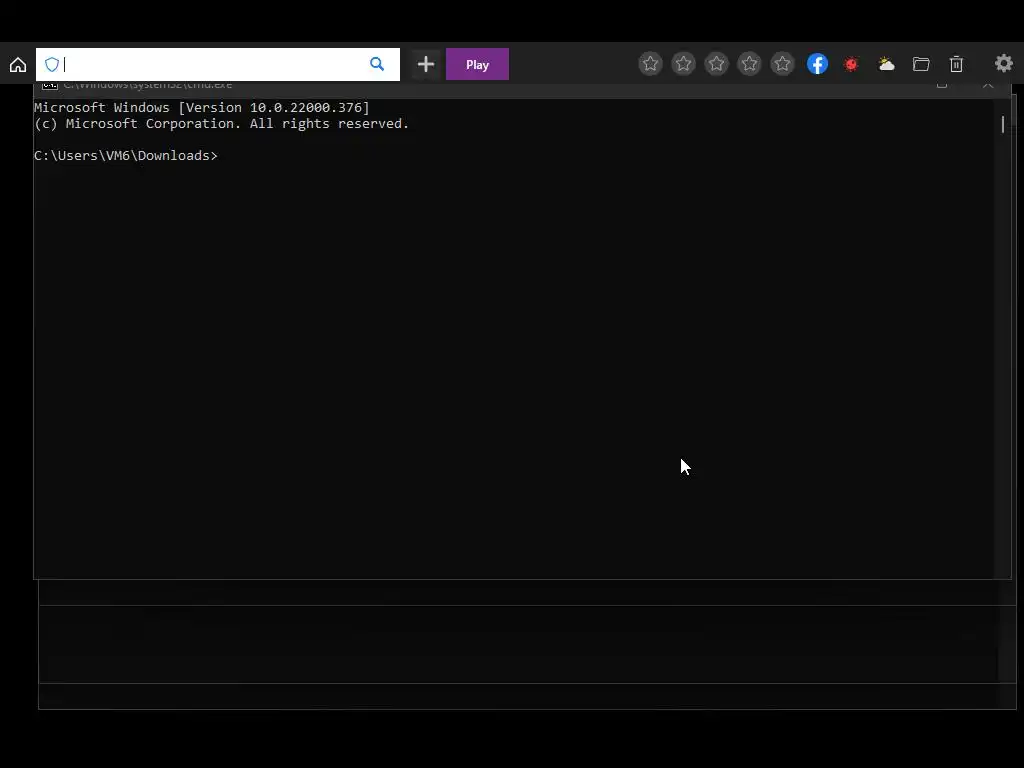This screenshot has height=768, width=1024.
Task: Click the cmd window scrollbar thumb
Action: (1003, 124)
